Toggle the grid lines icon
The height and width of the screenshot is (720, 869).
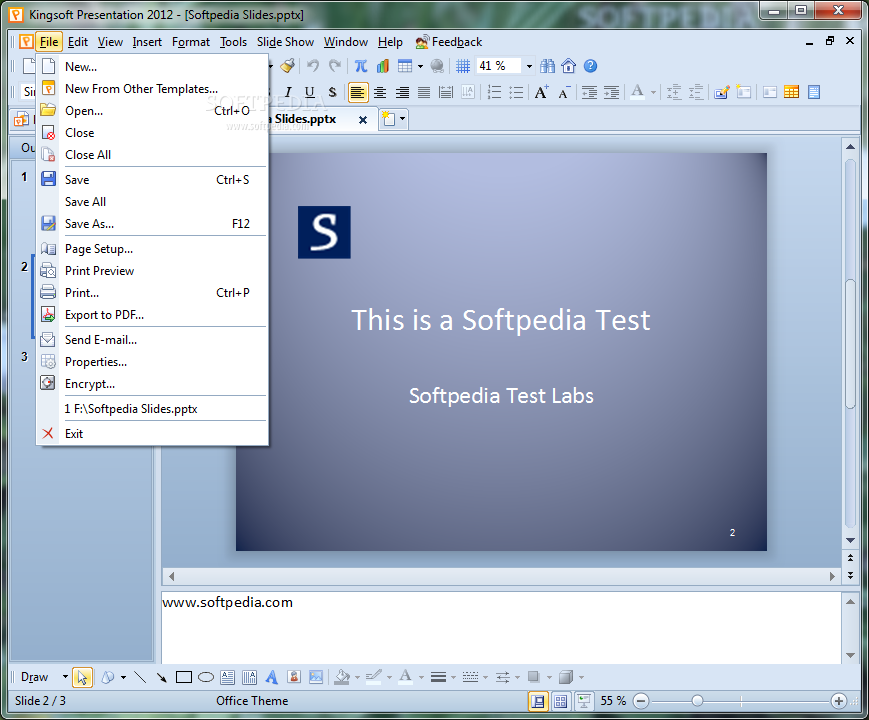[463, 66]
